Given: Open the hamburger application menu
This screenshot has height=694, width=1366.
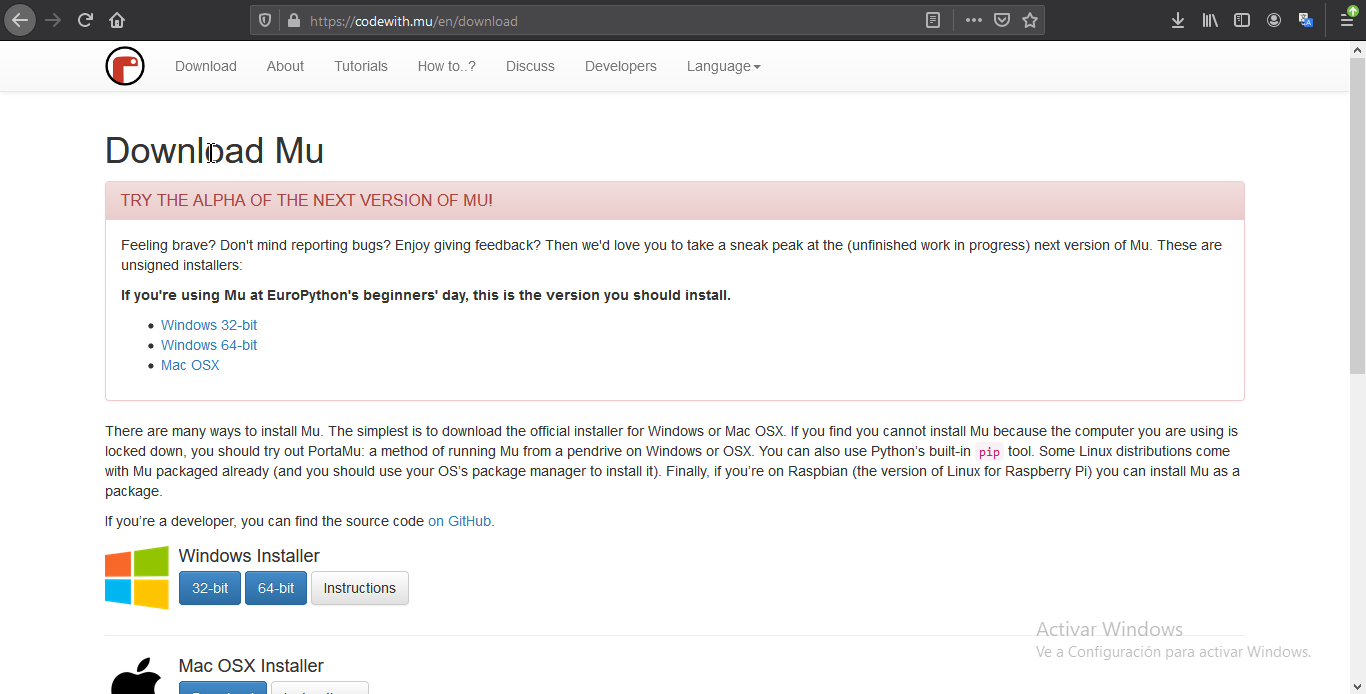Looking at the screenshot, I should (x=1346, y=20).
